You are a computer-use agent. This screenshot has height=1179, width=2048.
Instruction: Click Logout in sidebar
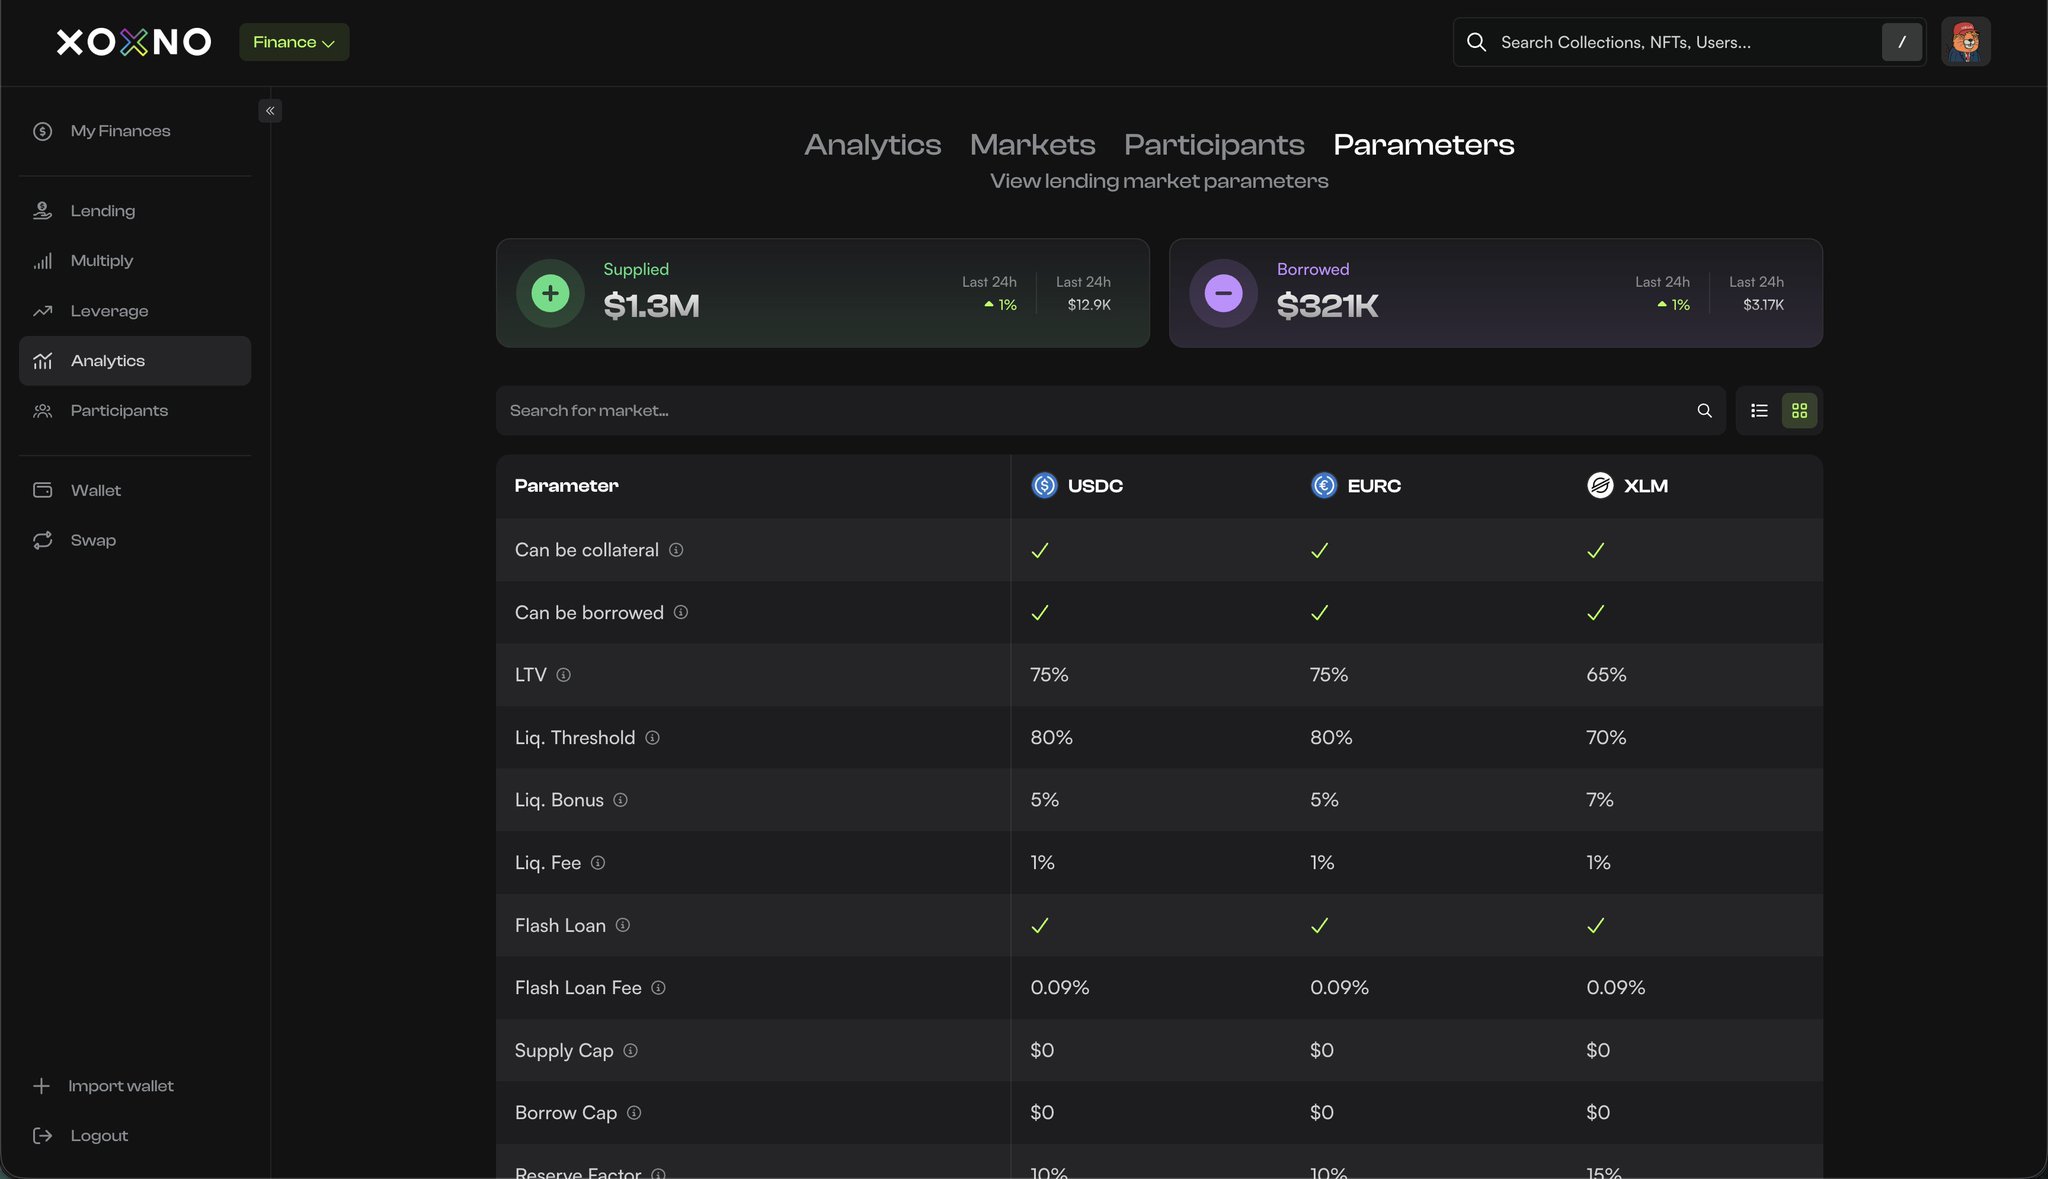click(99, 1136)
